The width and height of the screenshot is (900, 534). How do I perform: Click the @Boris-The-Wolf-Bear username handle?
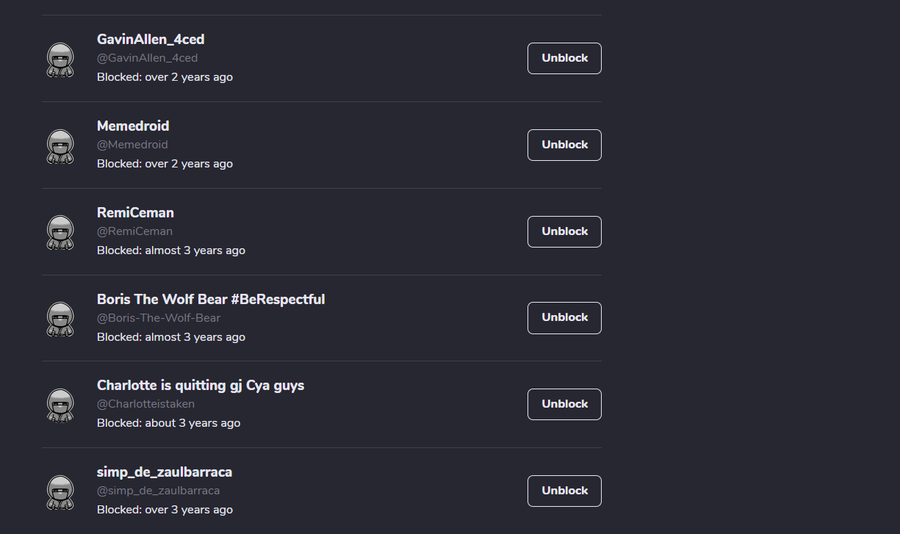(158, 318)
